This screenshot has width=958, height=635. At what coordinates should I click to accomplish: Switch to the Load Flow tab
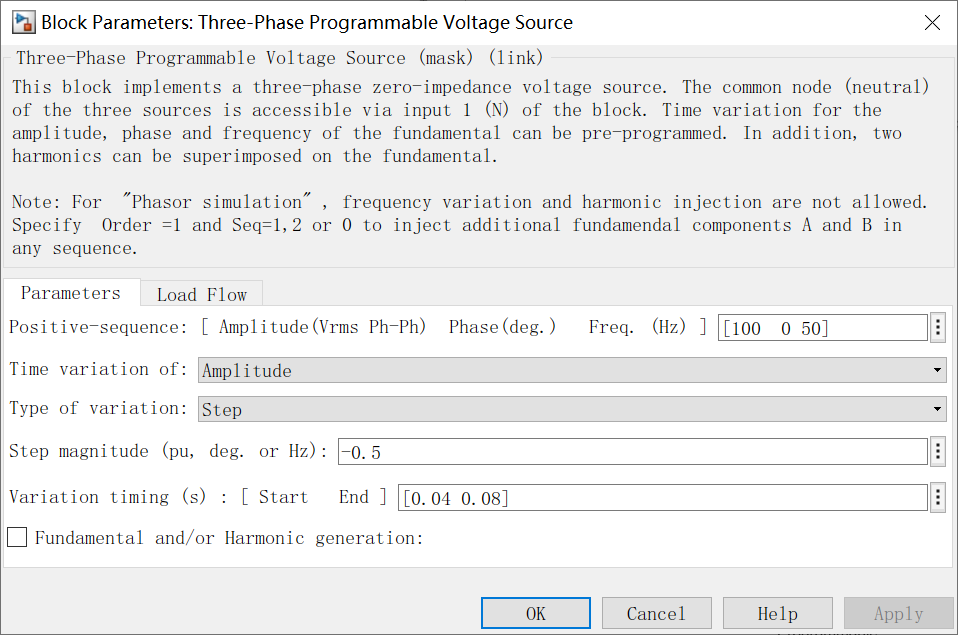(x=200, y=294)
